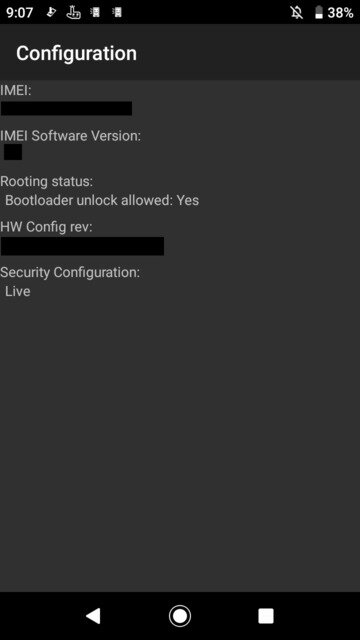The width and height of the screenshot is (360, 640).
Task: Tap the battery icon in status bar
Action: pyautogui.click(x=319, y=13)
